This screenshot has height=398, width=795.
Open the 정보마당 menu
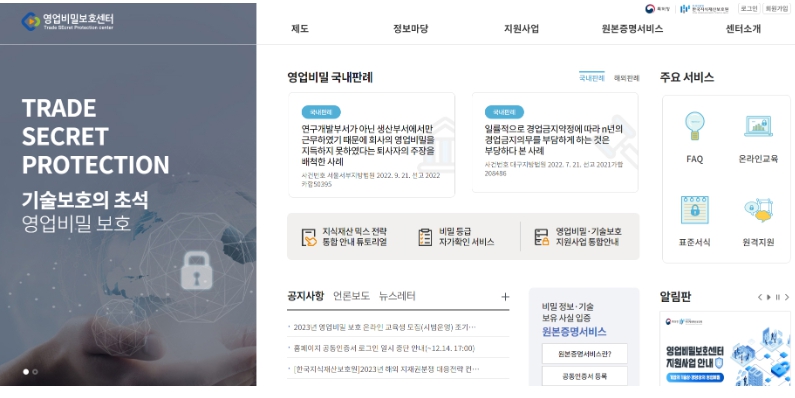[411, 29]
